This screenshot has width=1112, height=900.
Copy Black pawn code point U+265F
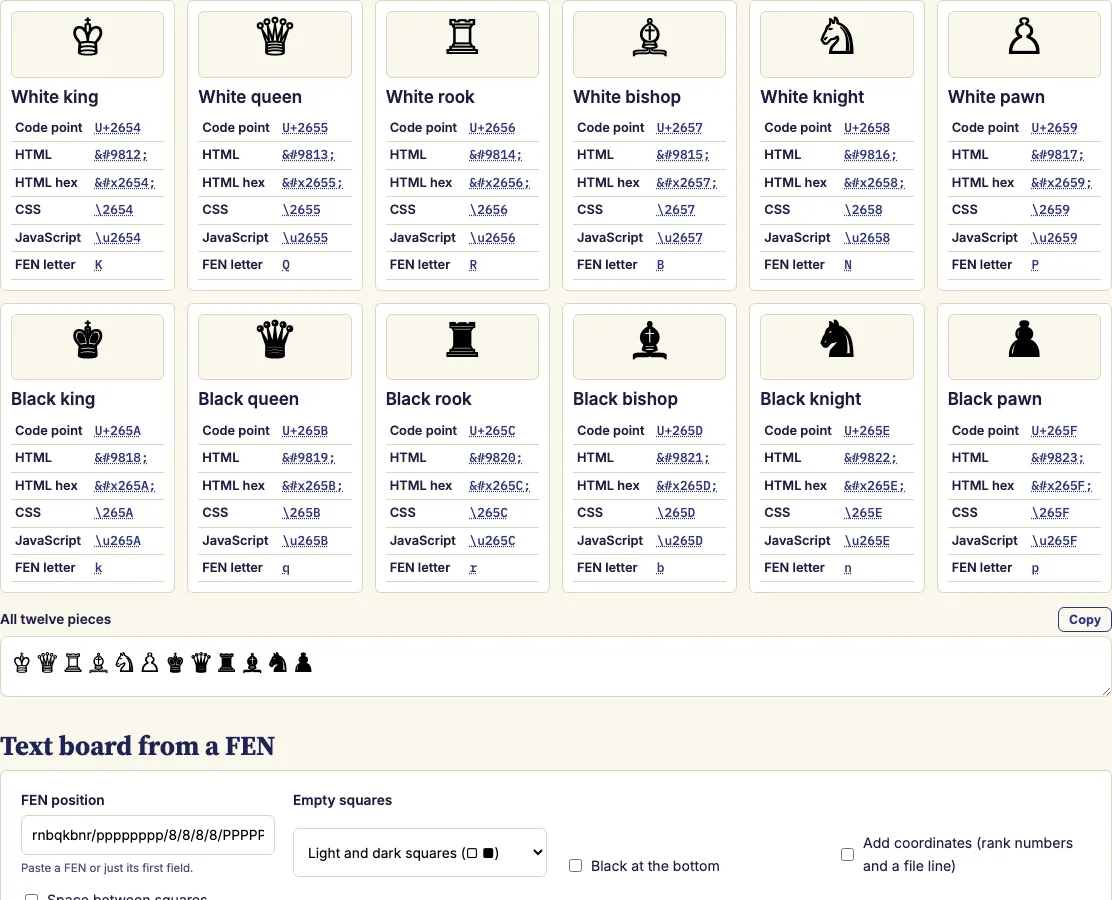1054,430
